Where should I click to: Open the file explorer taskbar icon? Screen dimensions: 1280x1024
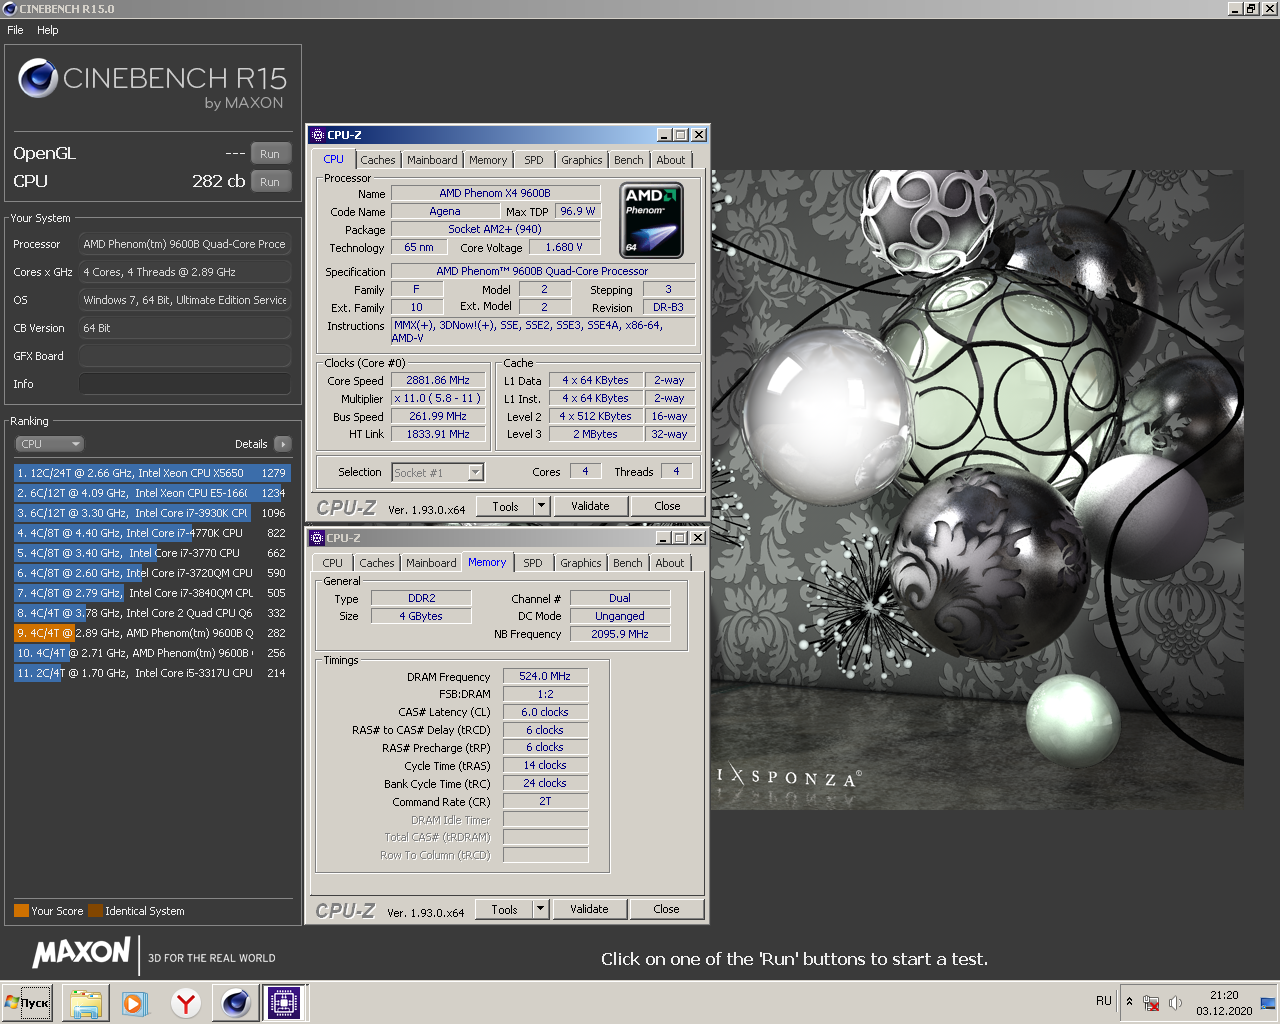tap(86, 1003)
